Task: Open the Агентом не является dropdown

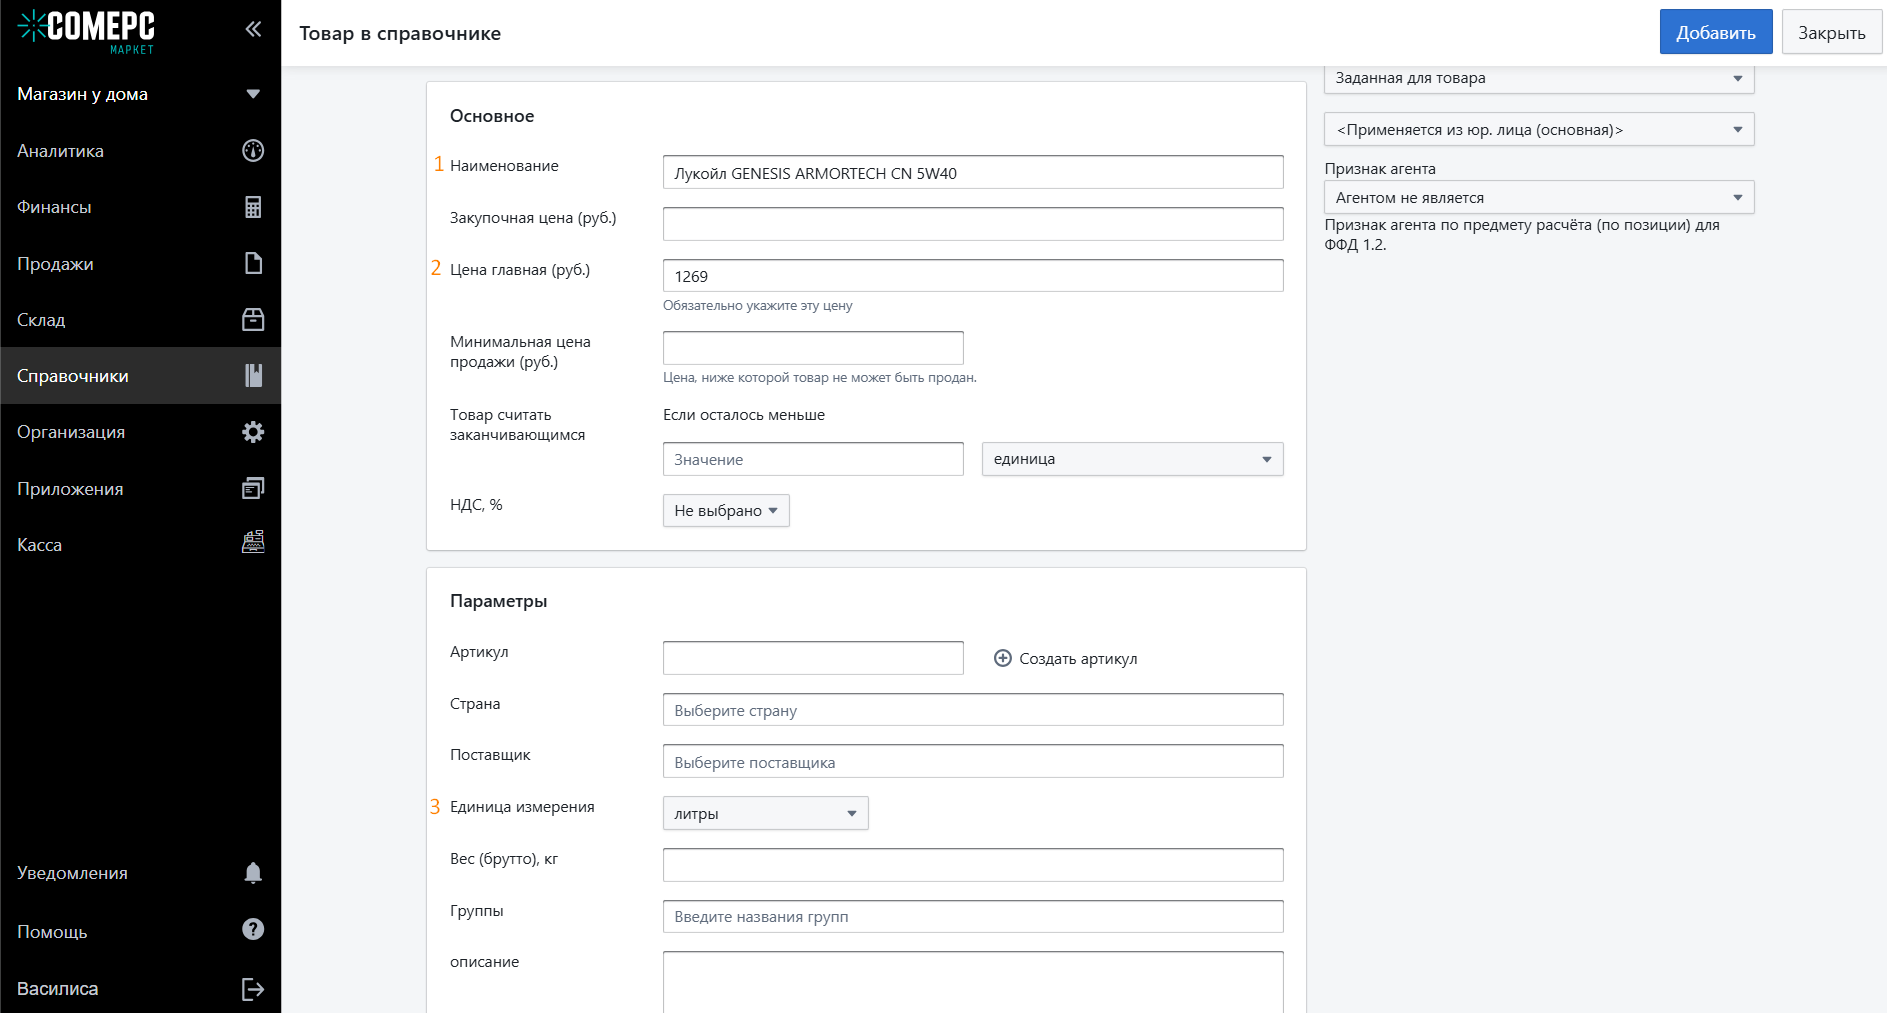Action: [x=1539, y=197]
